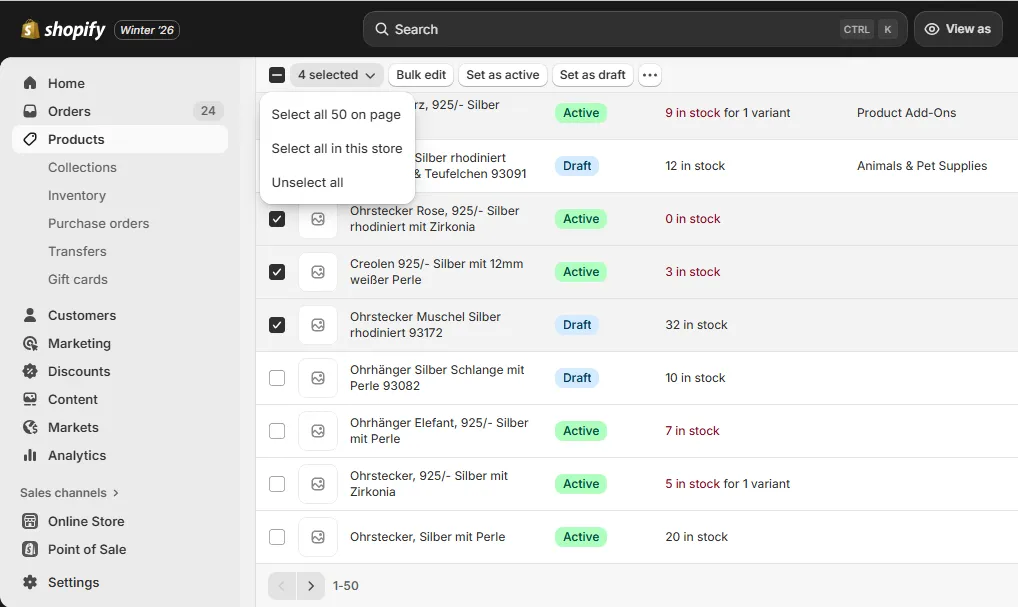Select the Customers icon in the sidebar

coord(29,315)
